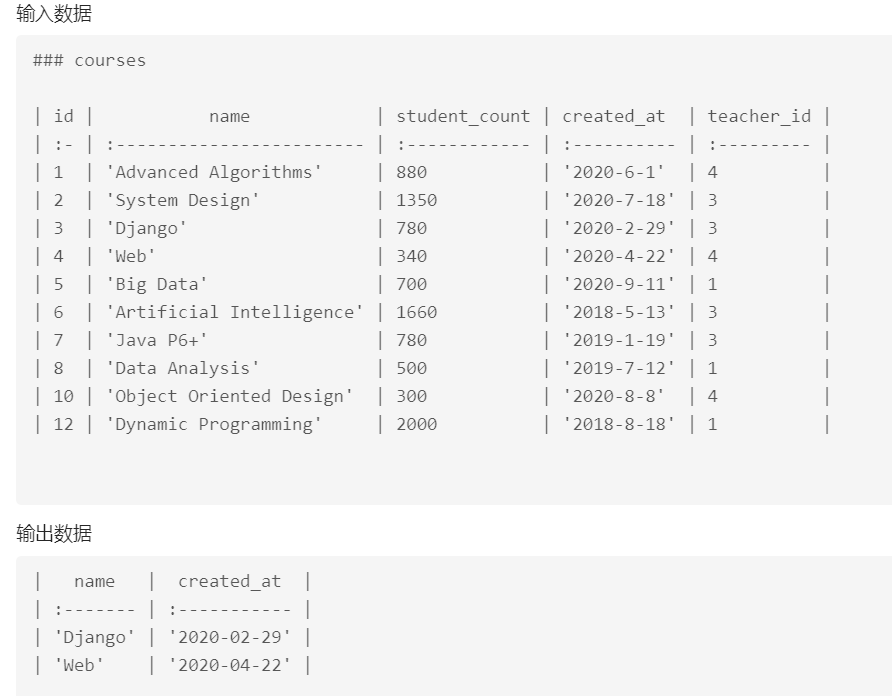Image resolution: width=892 pixels, height=696 pixels.
Task: Select created_at date '2018-5-13'
Action: tap(619, 312)
